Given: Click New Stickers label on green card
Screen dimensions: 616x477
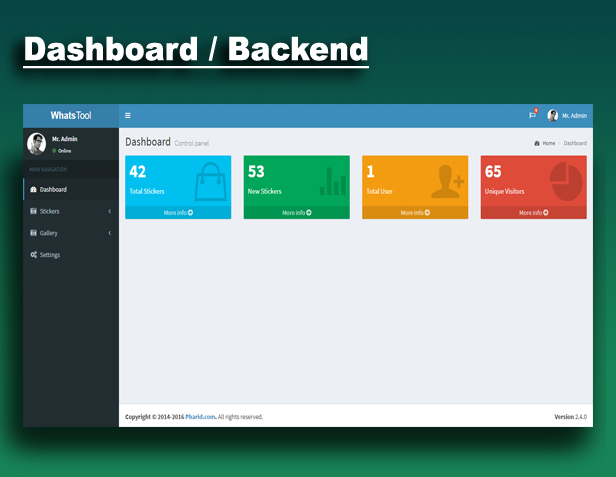Looking at the screenshot, I should (x=265, y=191).
